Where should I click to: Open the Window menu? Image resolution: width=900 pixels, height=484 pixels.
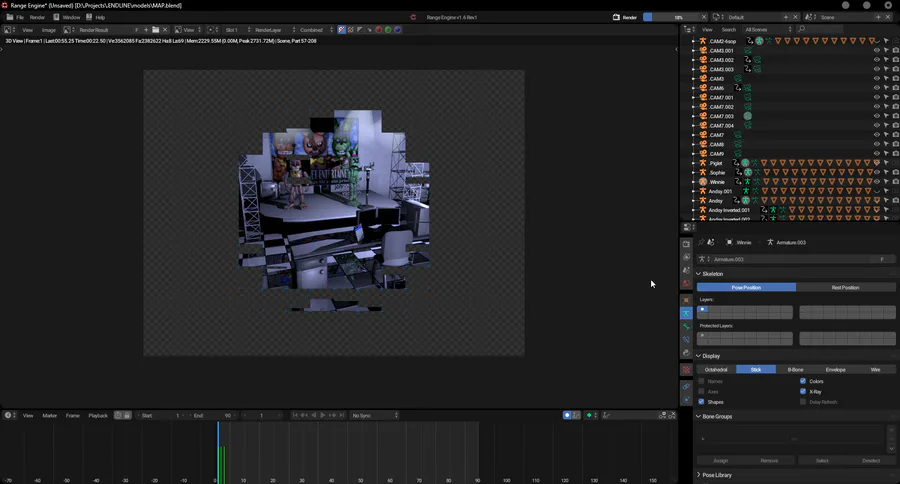tap(69, 17)
